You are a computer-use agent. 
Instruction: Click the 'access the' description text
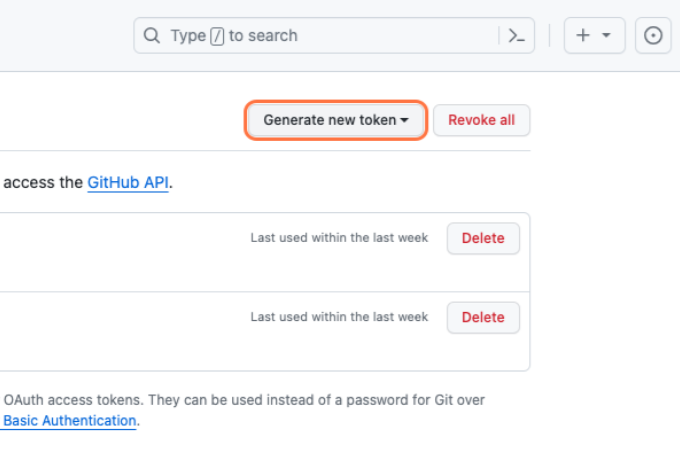(x=42, y=183)
